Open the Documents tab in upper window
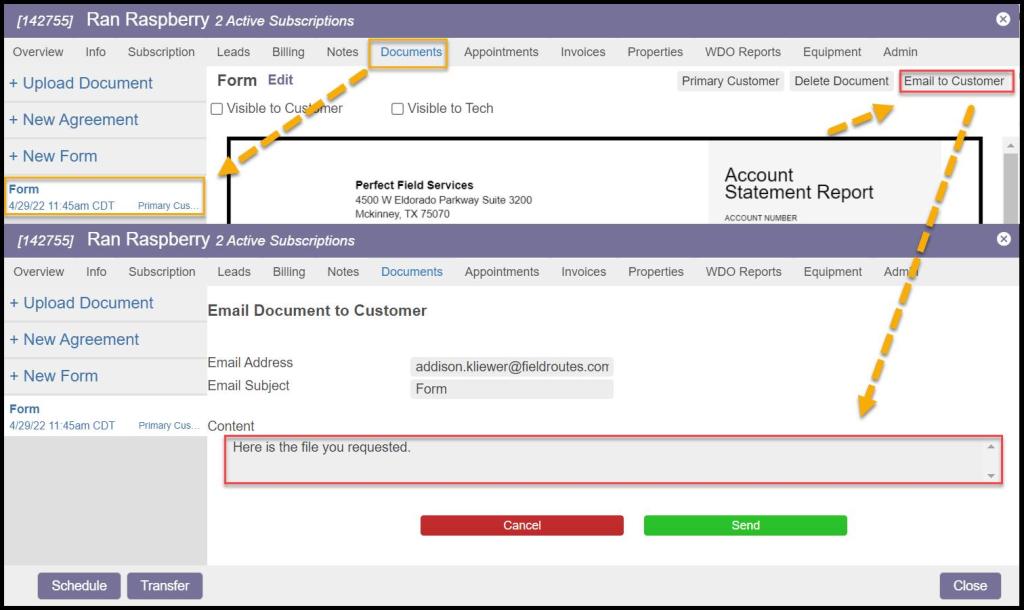This screenshot has height=610, width=1024. [x=411, y=52]
